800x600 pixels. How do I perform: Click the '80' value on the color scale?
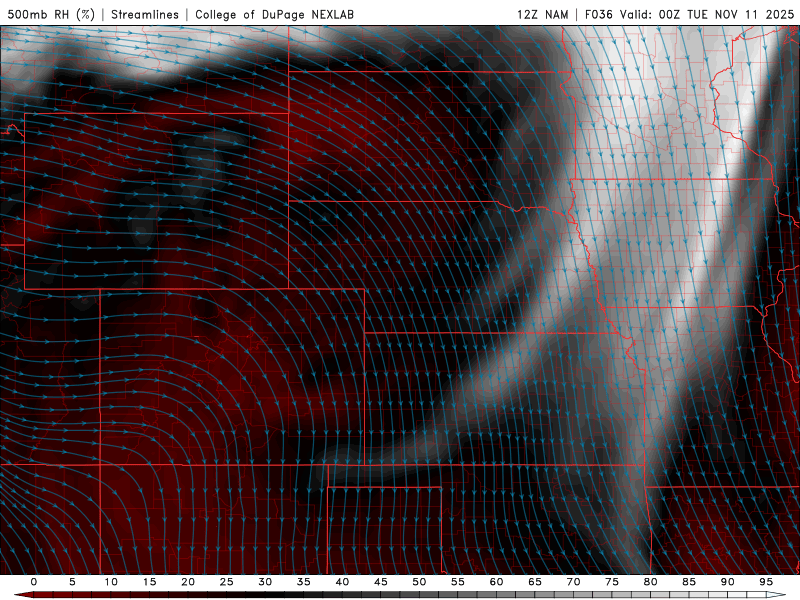[651, 582]
